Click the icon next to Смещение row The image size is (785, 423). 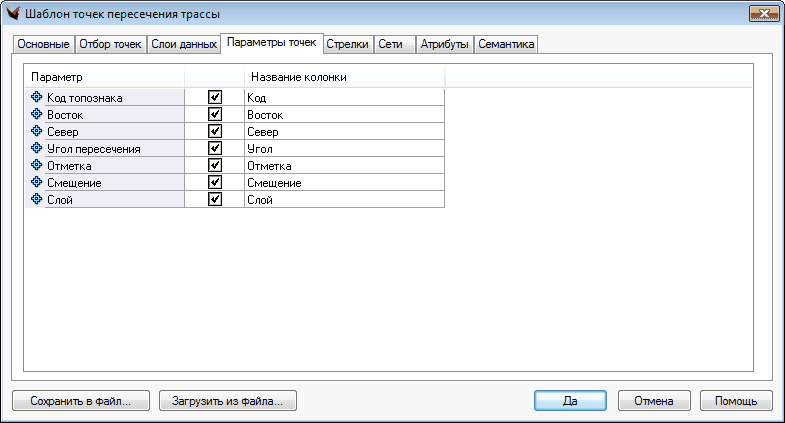[x=38, y=182]
